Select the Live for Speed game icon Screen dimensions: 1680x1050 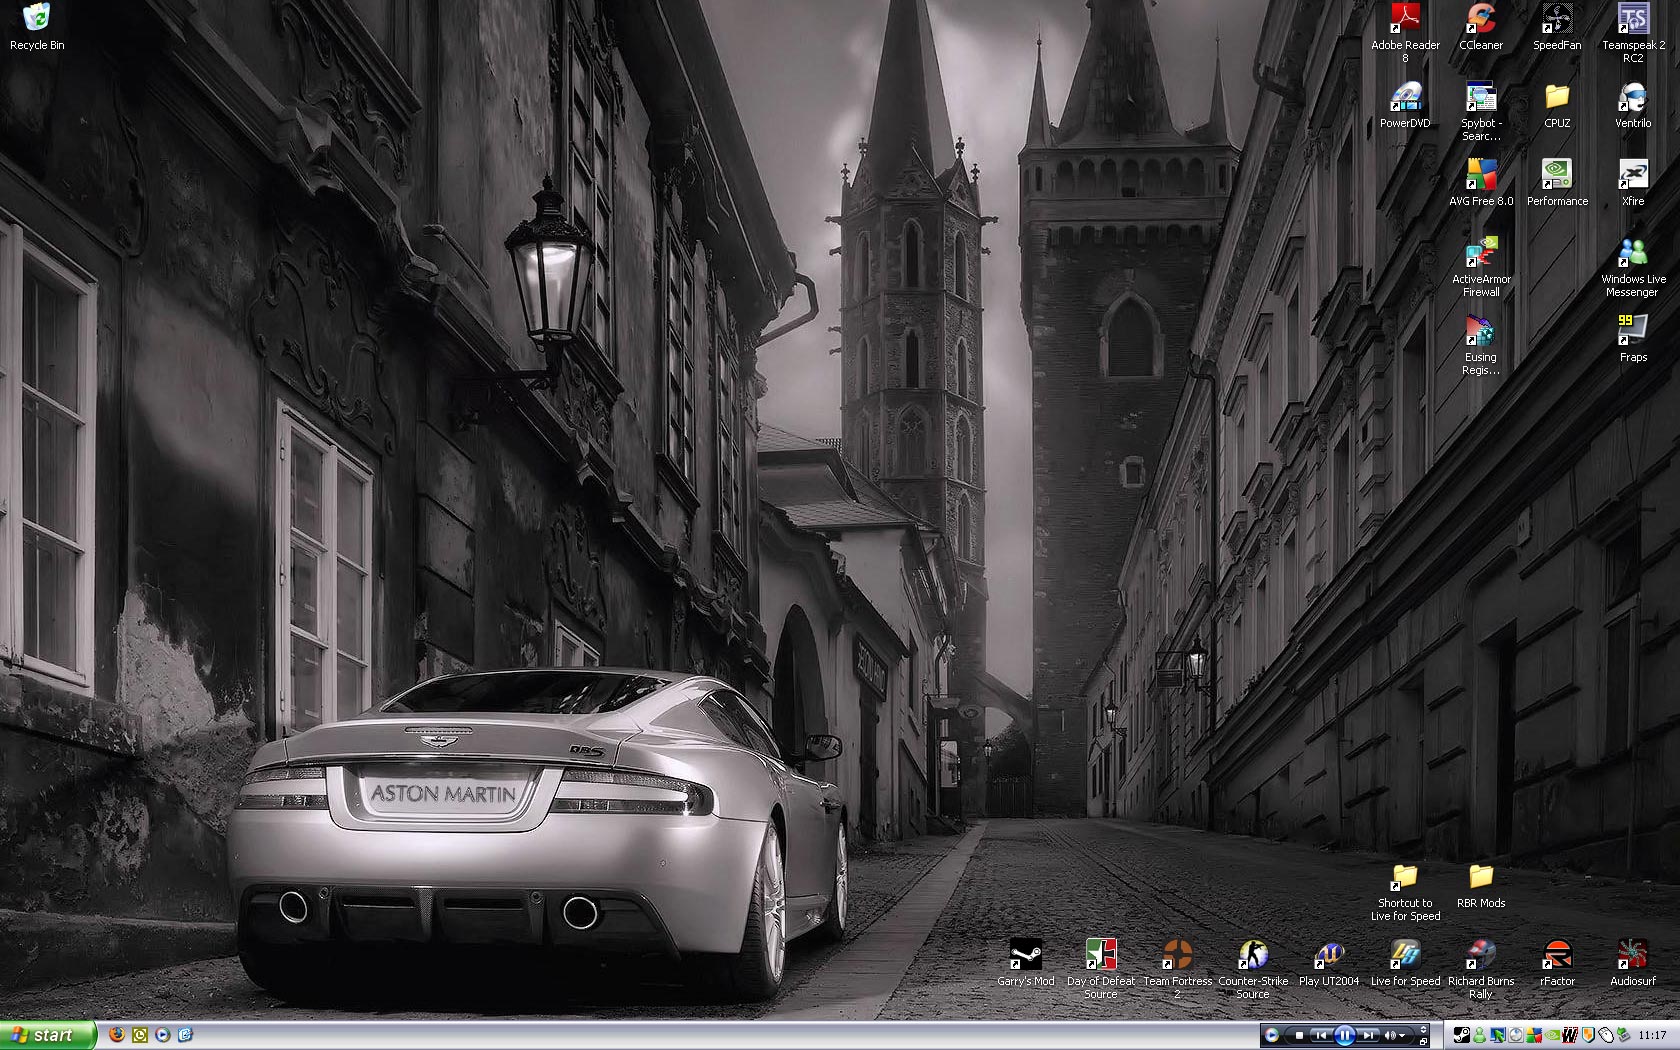coord(1405,963)
